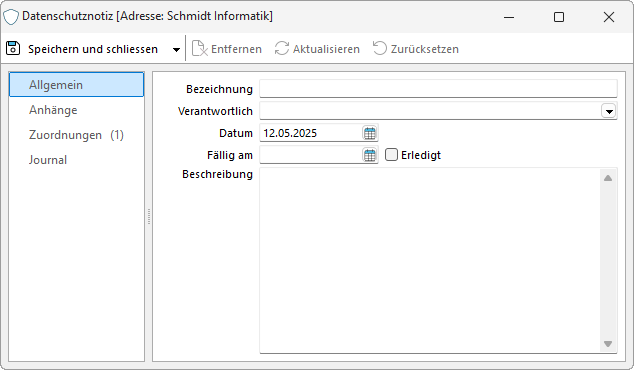
Task: Open calendar picker for Fällig am field
Action: point(370,155)
